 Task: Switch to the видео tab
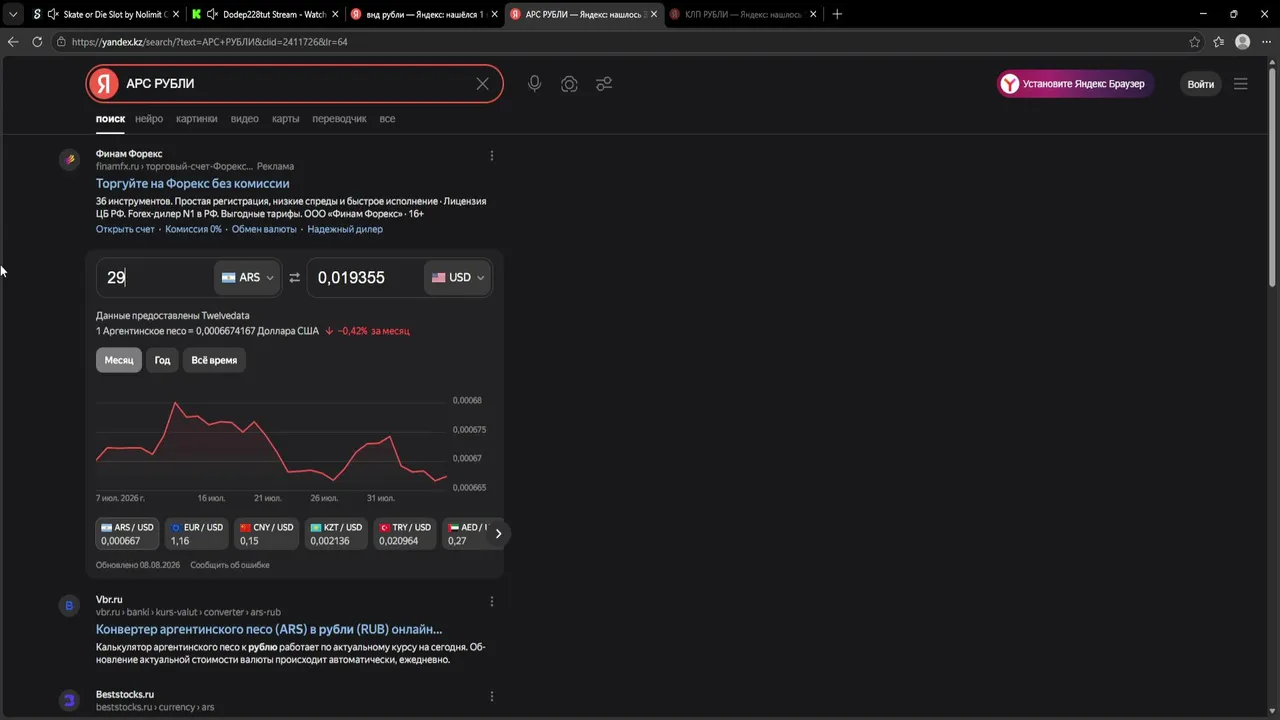click(x=245, y=119)
